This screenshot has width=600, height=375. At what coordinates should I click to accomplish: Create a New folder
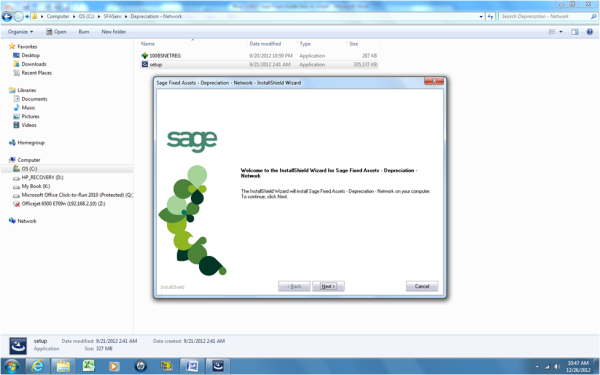(x=114, y=32)
